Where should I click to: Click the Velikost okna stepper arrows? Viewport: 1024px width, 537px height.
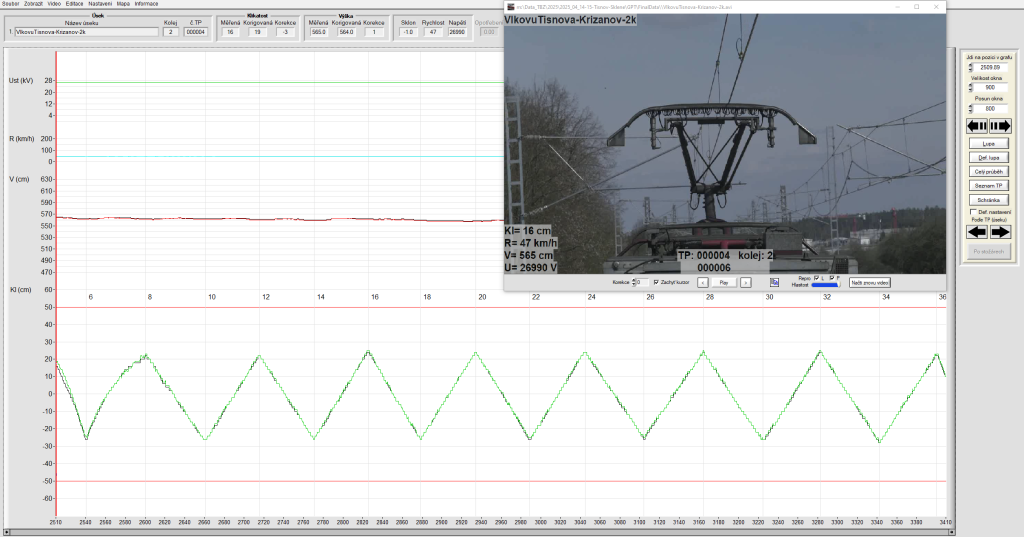(970, 88)
